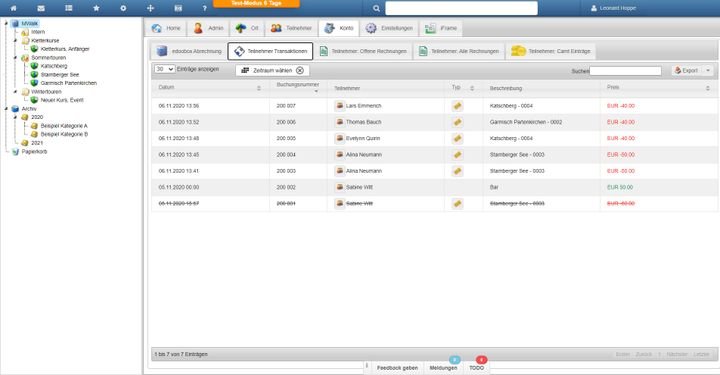Open Teilnehmer: Camt Einträge sub-tab
This screenshot has height=375, width=720.
click(551, 51)
